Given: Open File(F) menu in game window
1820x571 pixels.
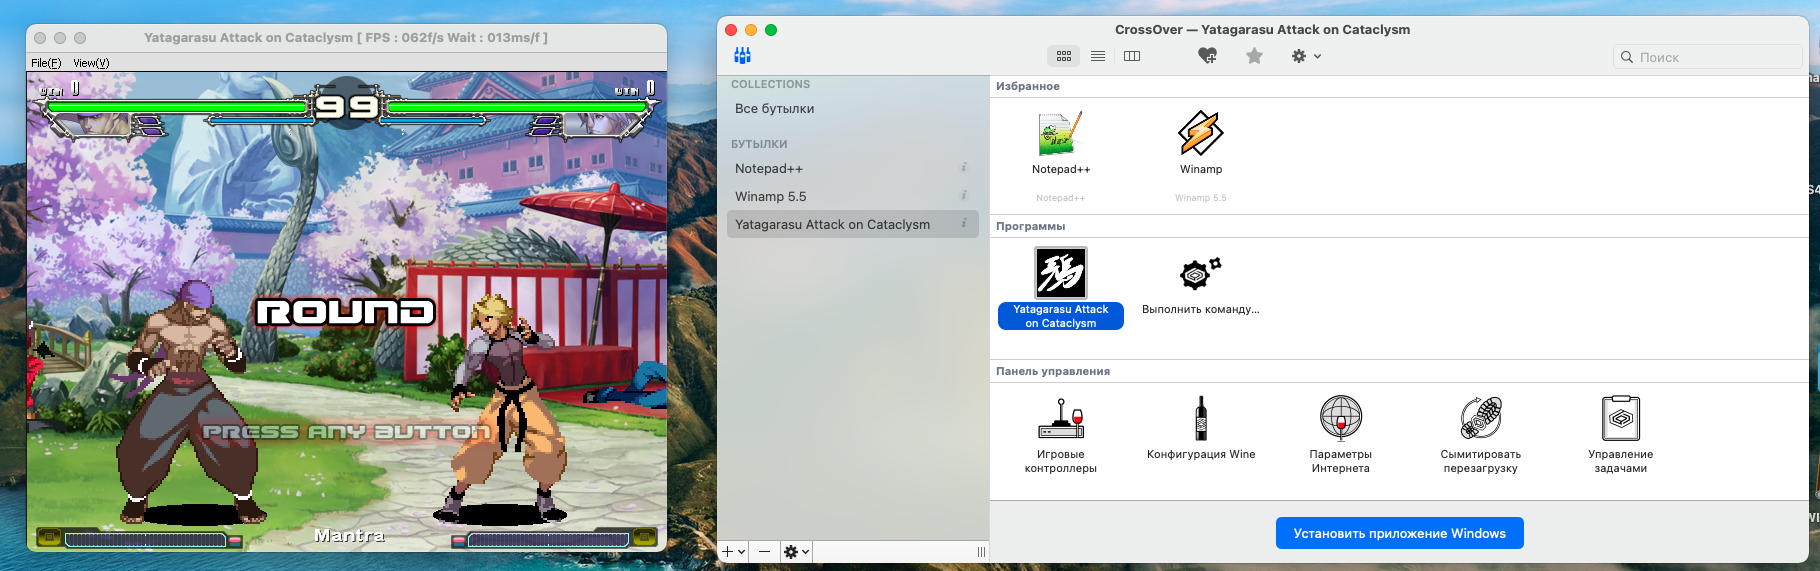Looking at the screenshot, I should (x=46, y=63).
